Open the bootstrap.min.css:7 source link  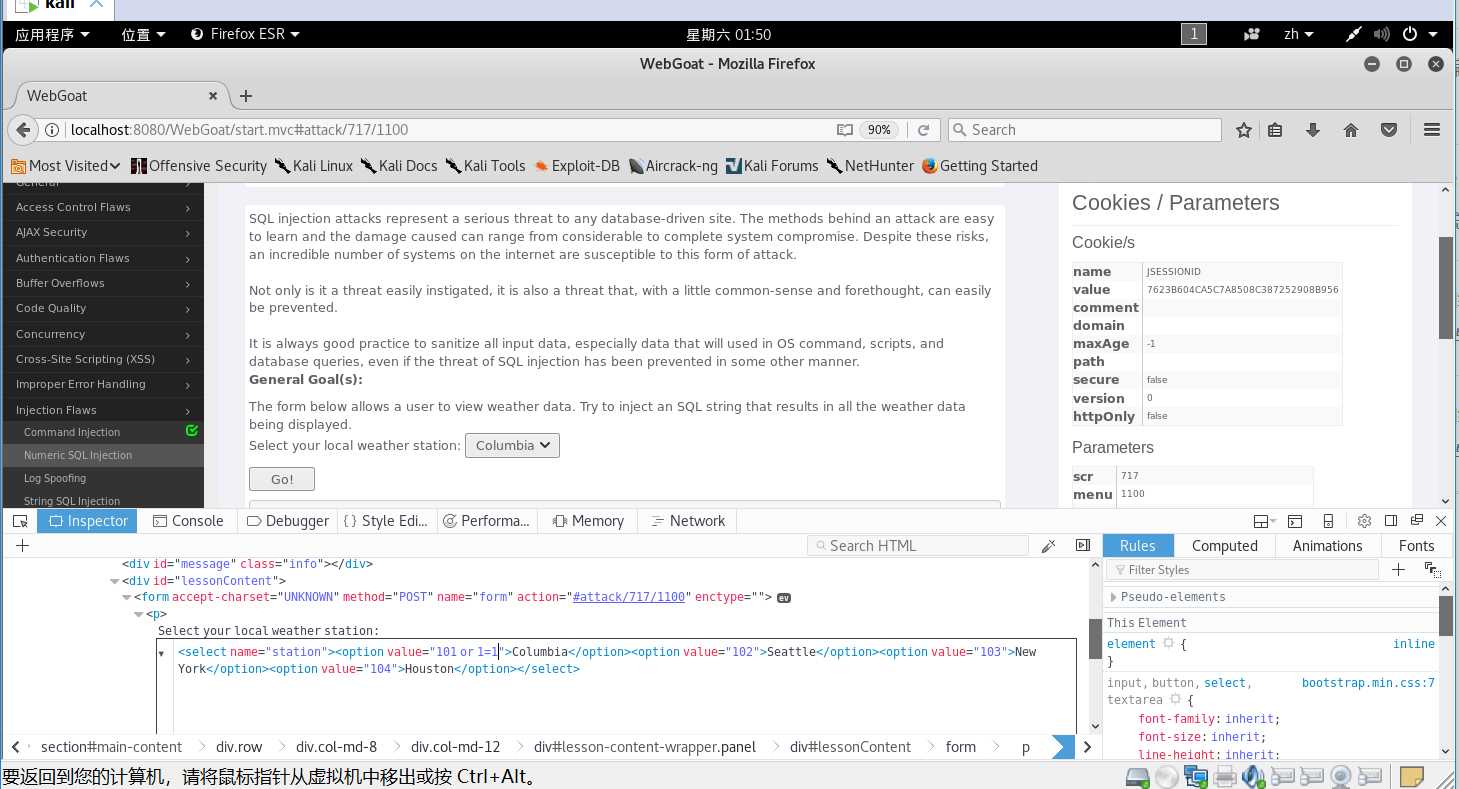[1368, 683]
